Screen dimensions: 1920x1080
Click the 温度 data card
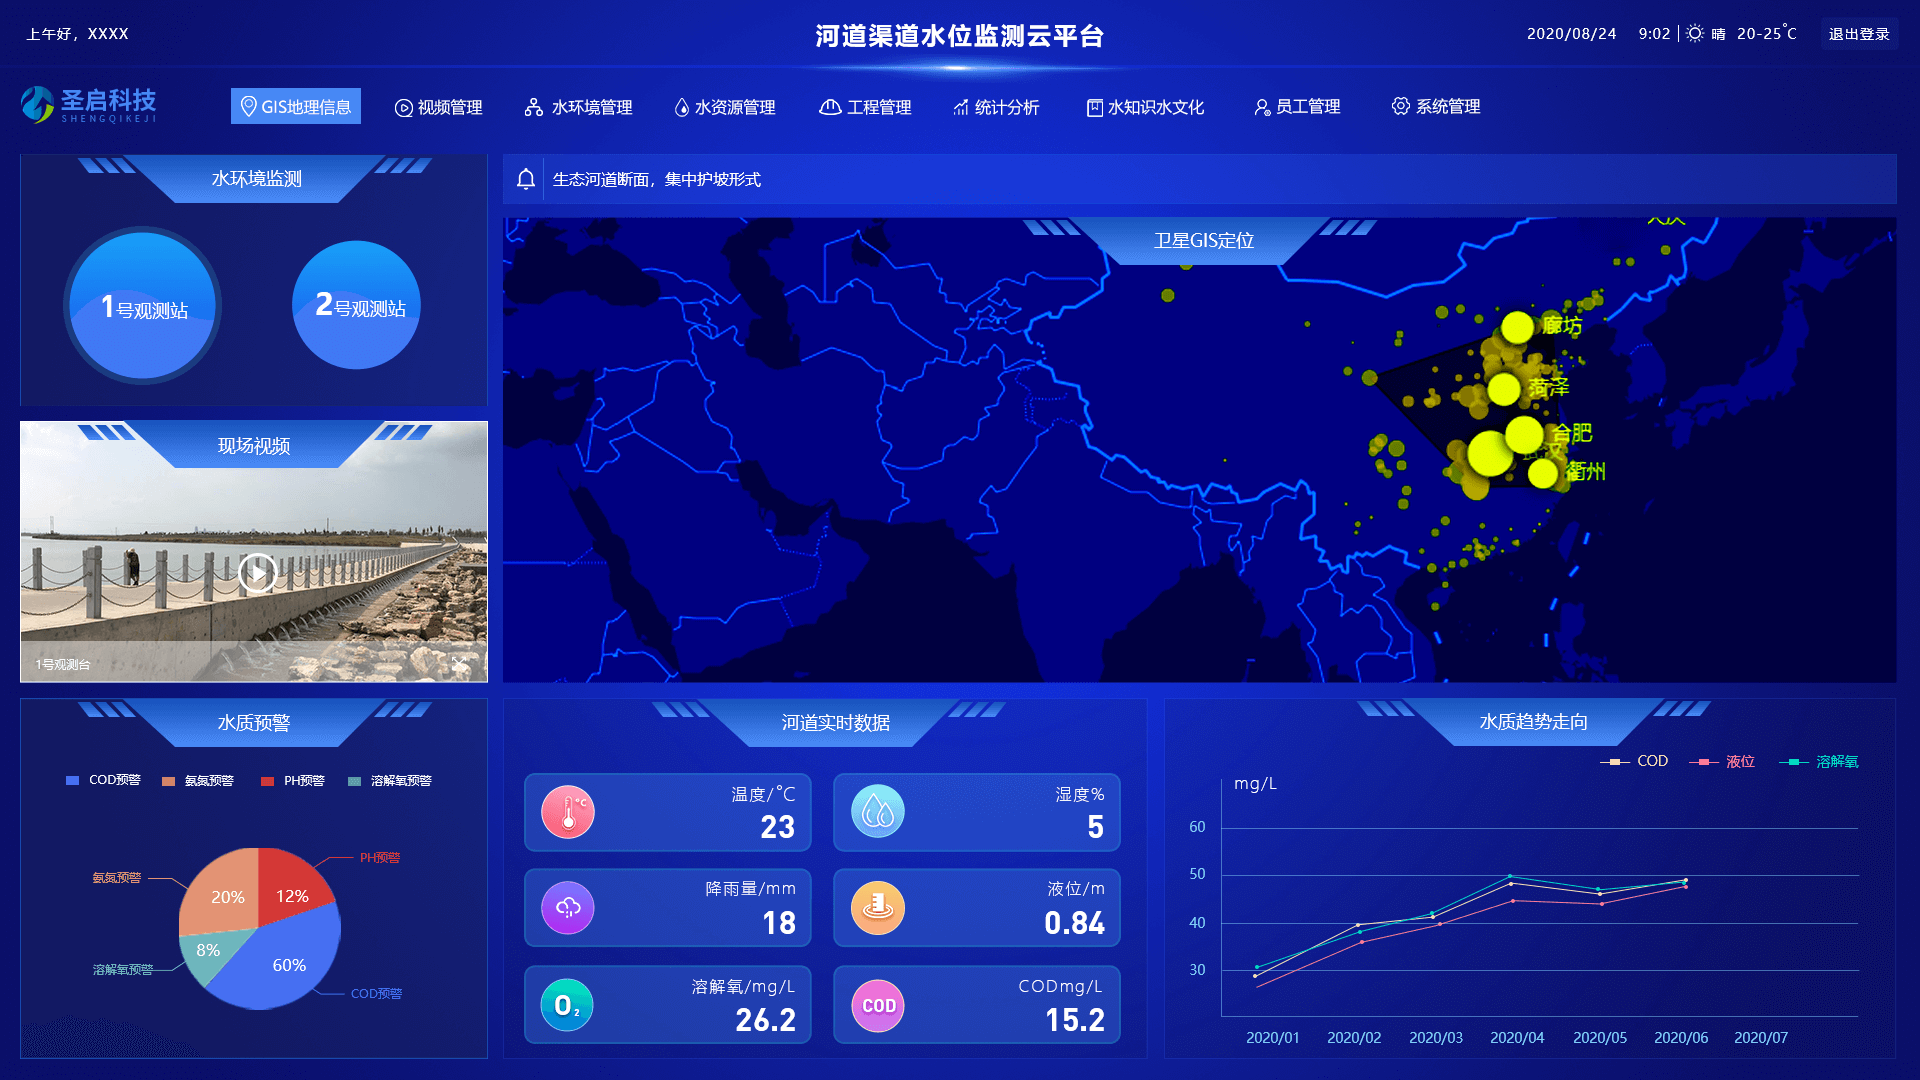pos(668,812)
